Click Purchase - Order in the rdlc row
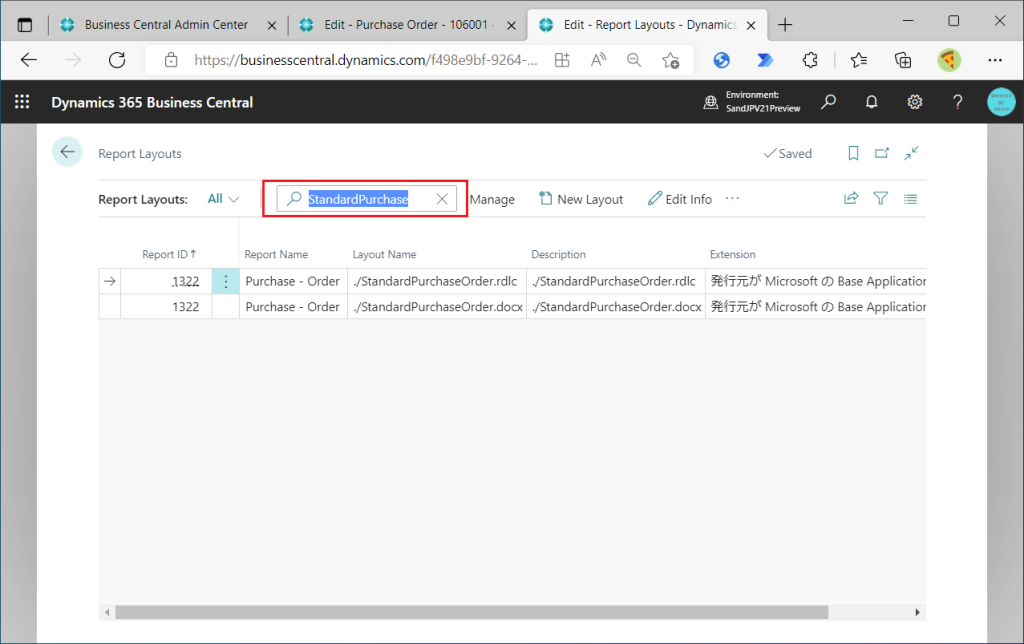 pyautogui.click(x=293, y=282)
